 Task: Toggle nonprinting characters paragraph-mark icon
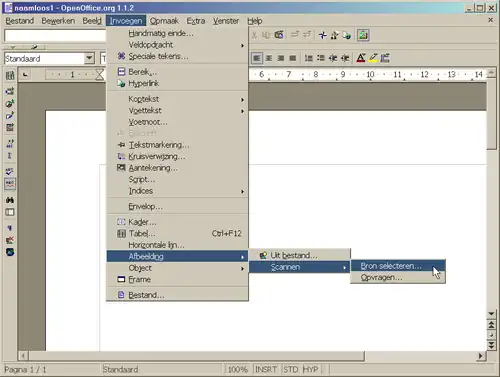click(x=10, y=228)
